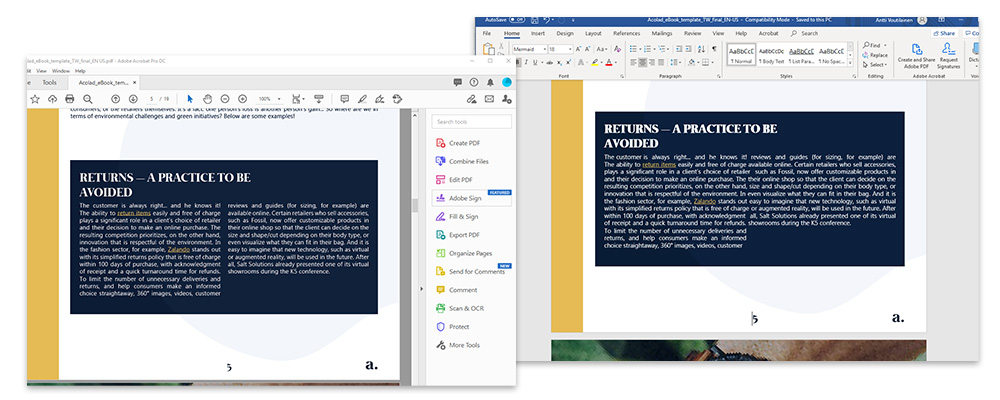
Task: Open the Acrobat tab in Word ribbon
Action: pyautogui.click(x=768, y=33)
